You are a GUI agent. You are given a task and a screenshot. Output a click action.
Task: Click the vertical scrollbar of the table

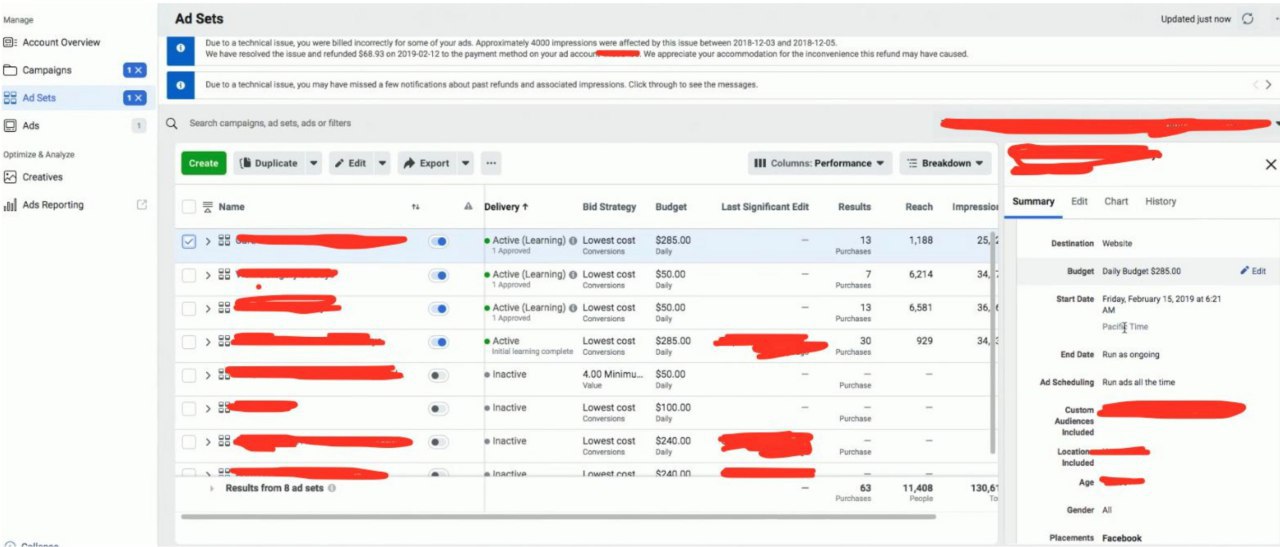(x=992, y=345)
